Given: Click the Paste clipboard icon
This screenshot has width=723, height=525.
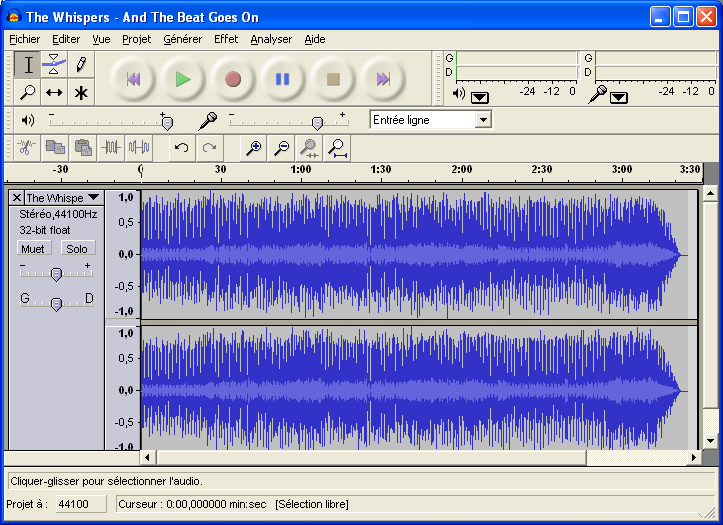Looking at the screenshot, I should (83, 148).
